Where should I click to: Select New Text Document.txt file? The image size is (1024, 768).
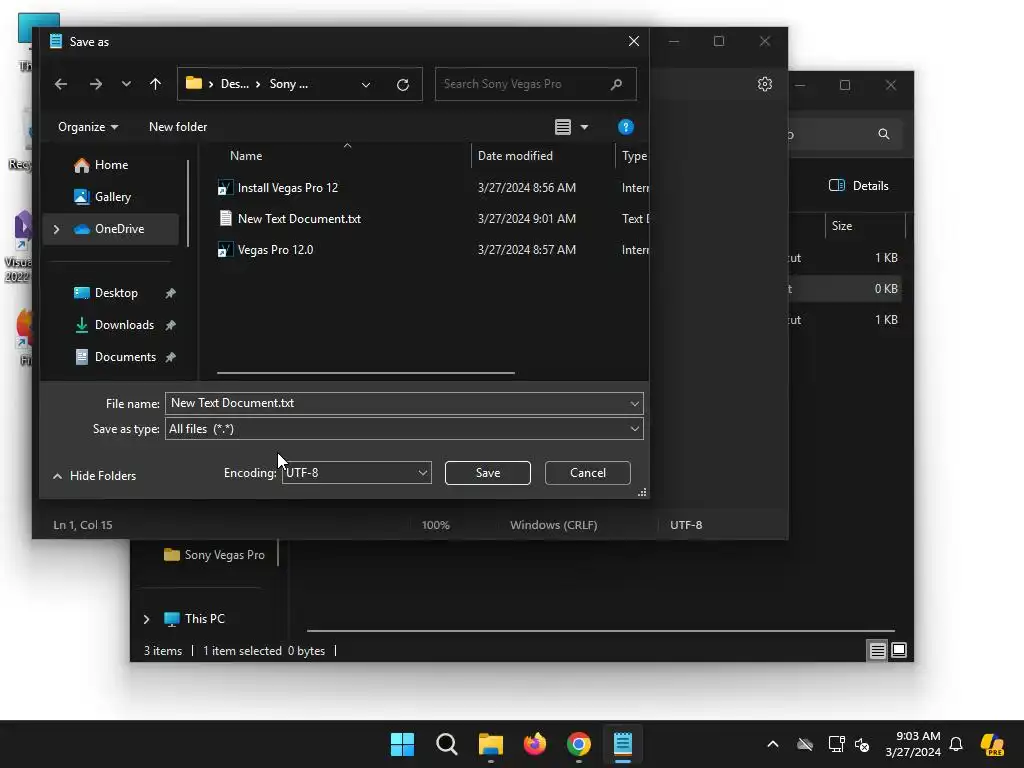point(299,219)
